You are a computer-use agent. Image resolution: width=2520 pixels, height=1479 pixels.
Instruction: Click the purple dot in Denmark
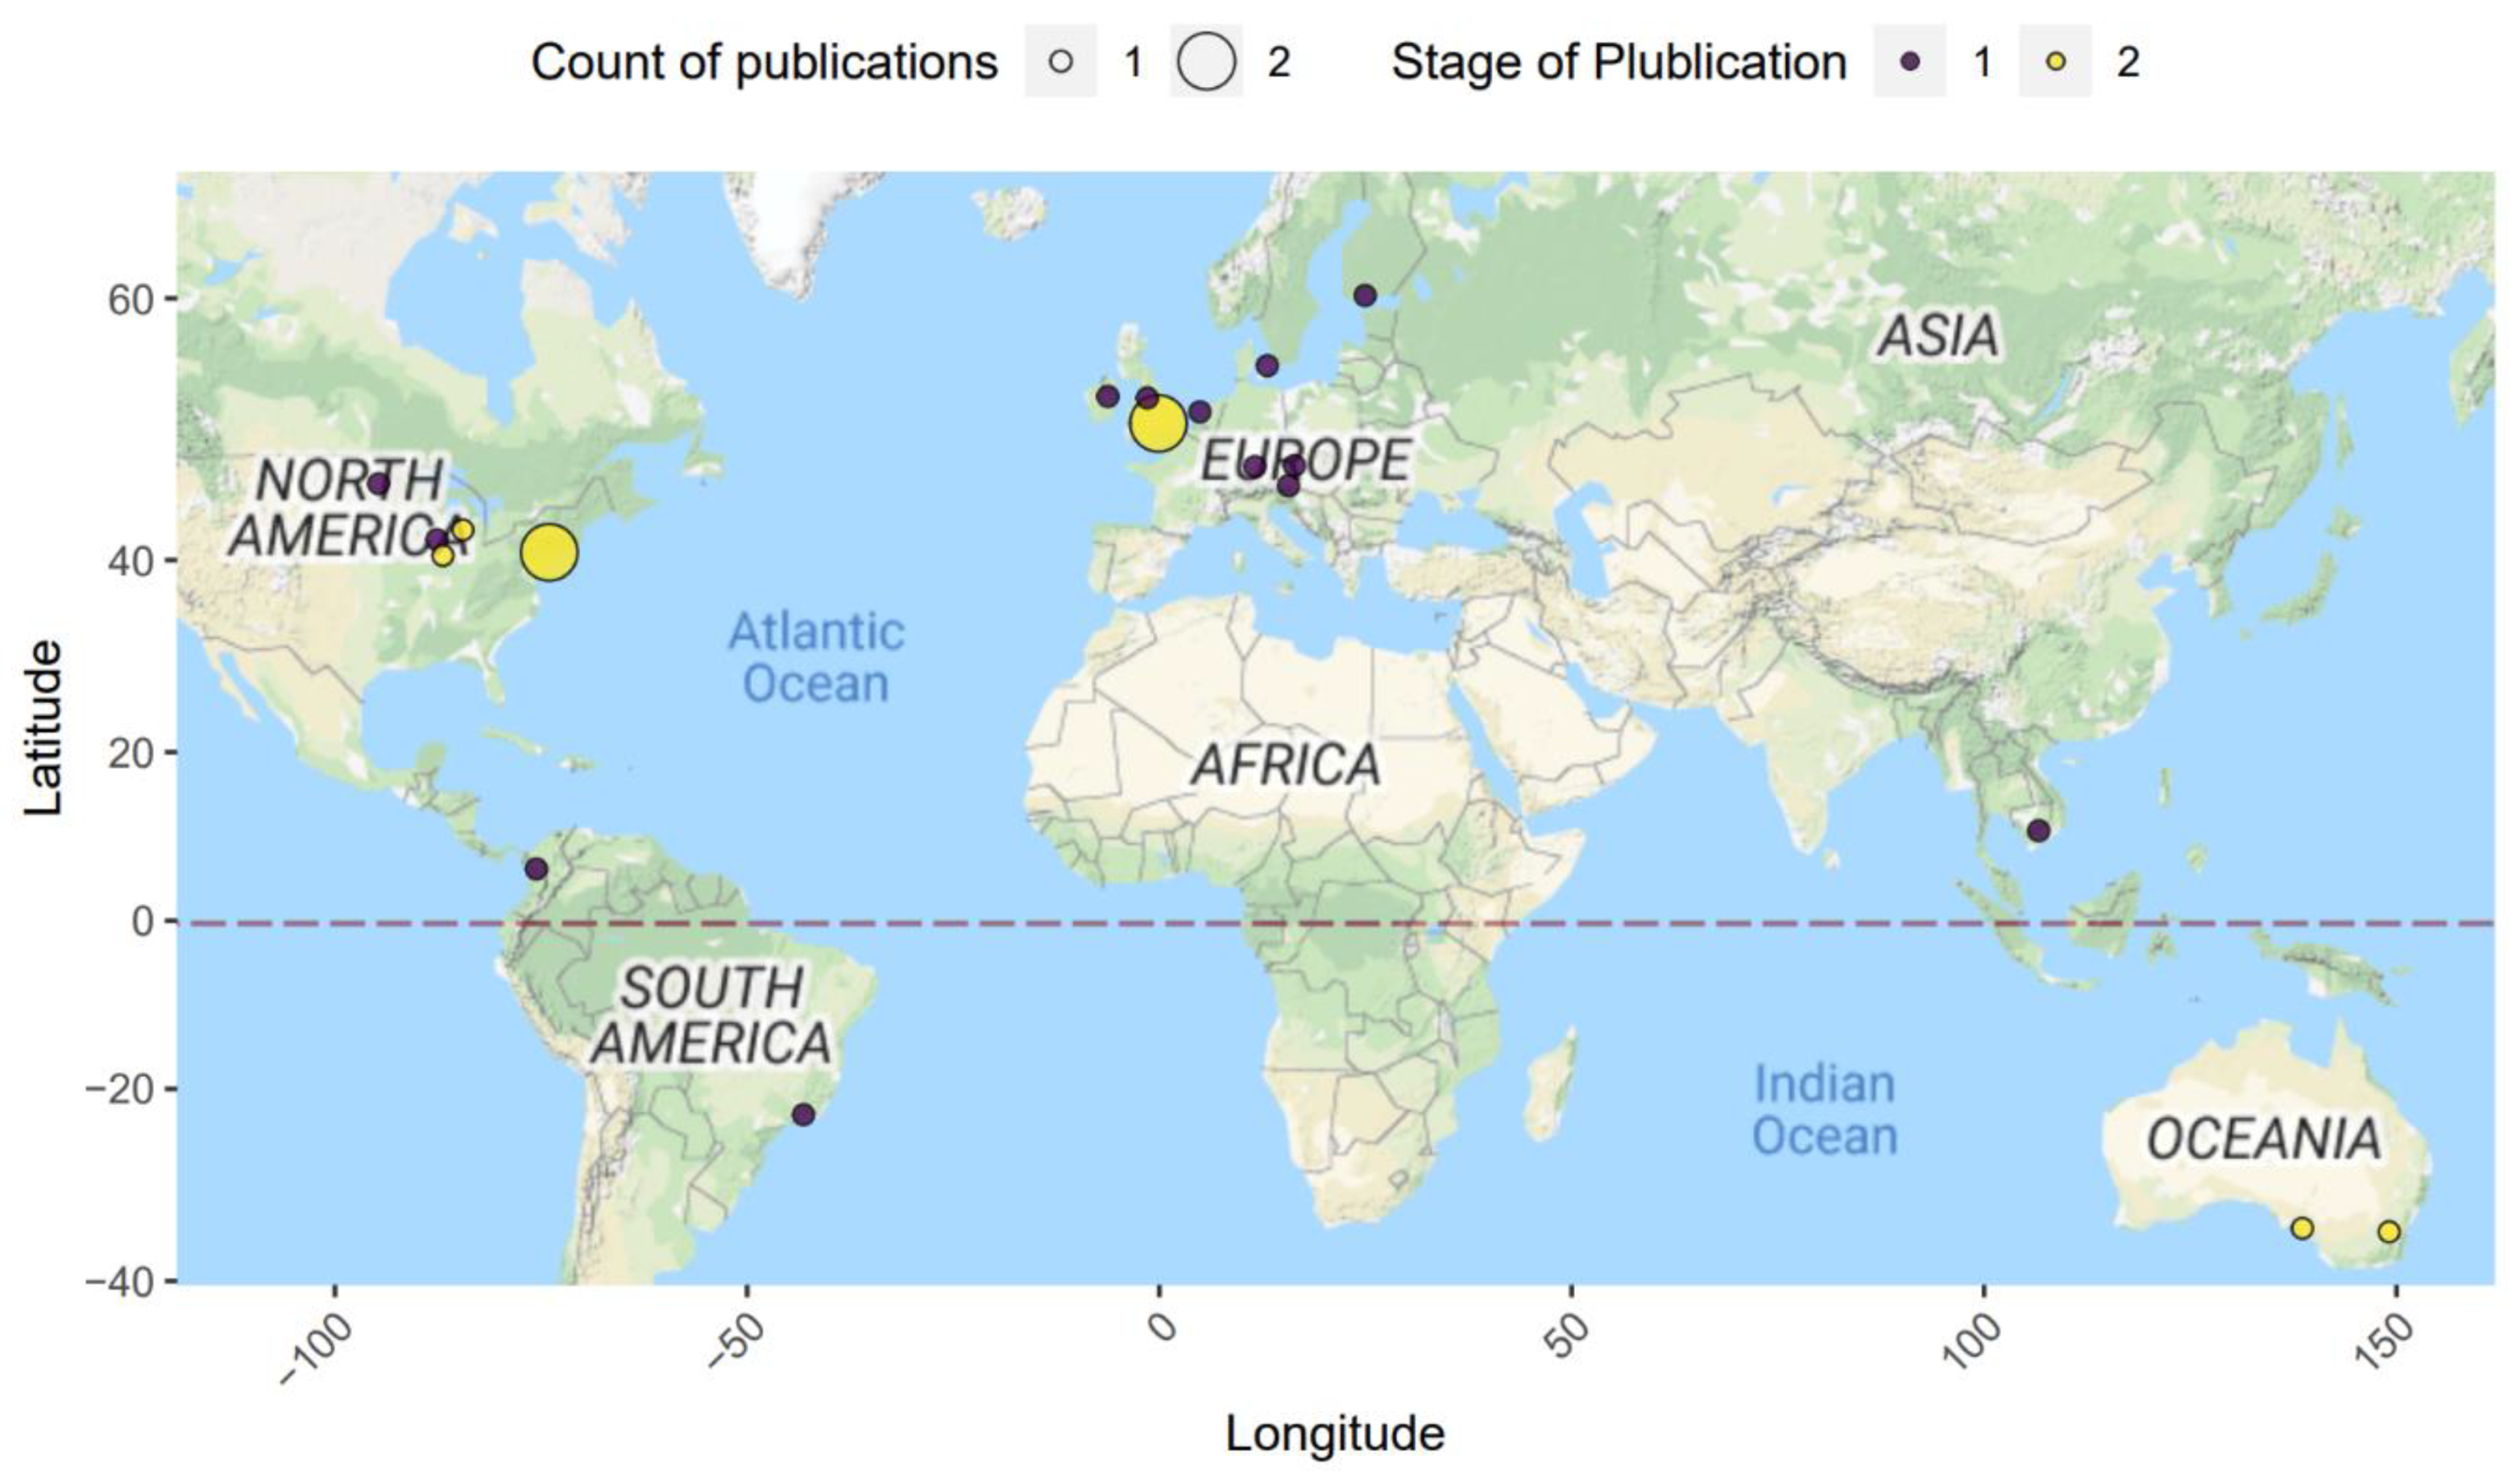(x=1267, y=366)
